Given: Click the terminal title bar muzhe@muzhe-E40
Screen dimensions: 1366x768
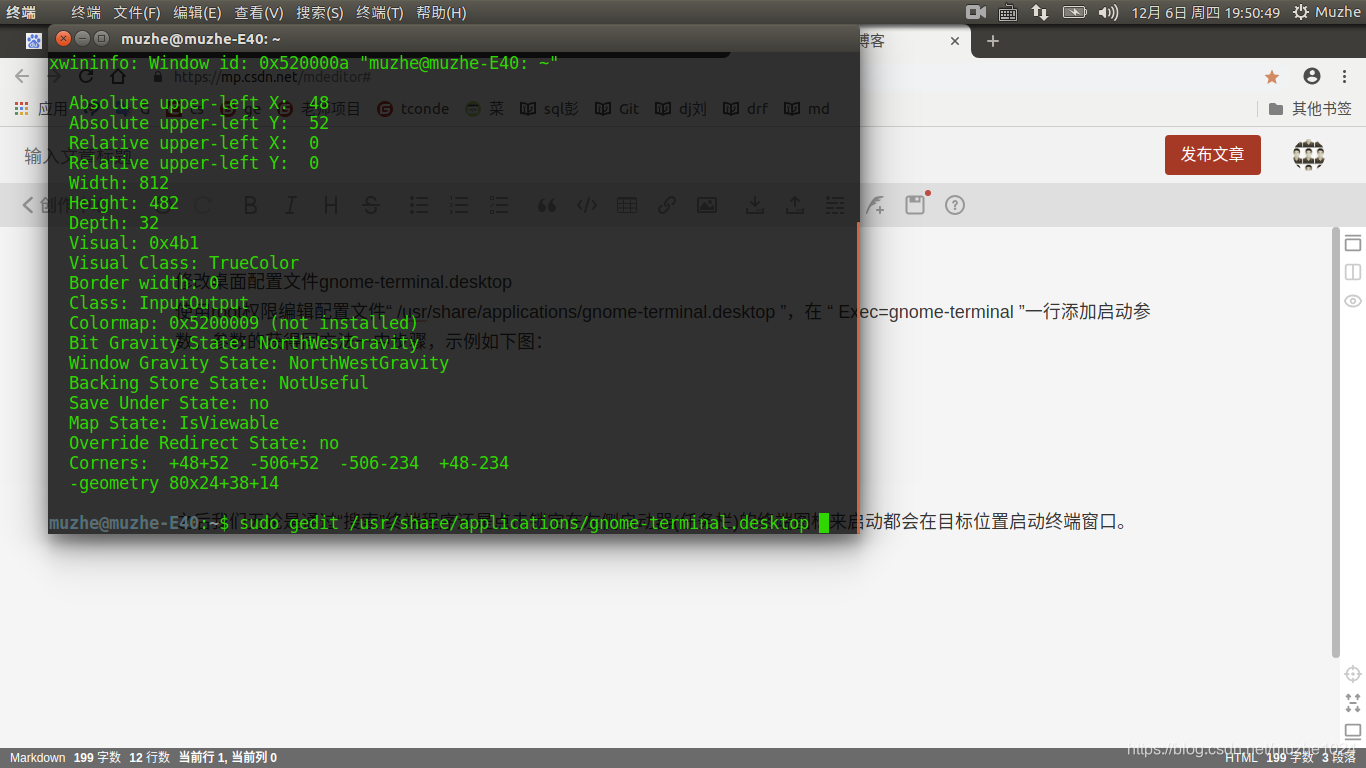Looking at the screenshot, I should 454,39.
